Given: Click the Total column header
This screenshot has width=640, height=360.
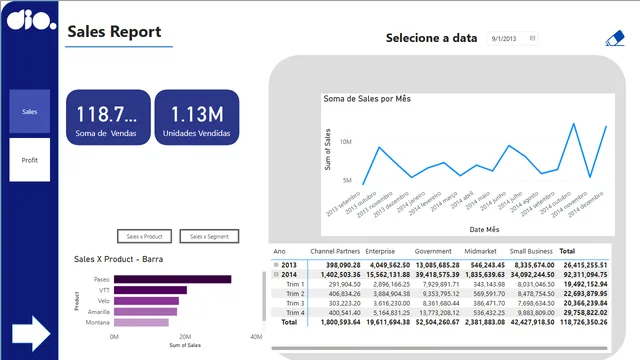Looking at the screenshot, I should [567, 251].
